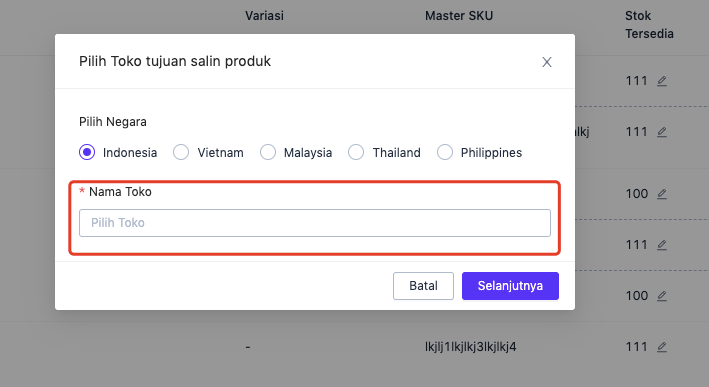Image resolution: width=709 pixels, height=387 pixels.
Task: Click the Variasi column header
Action: click(265, 16)
